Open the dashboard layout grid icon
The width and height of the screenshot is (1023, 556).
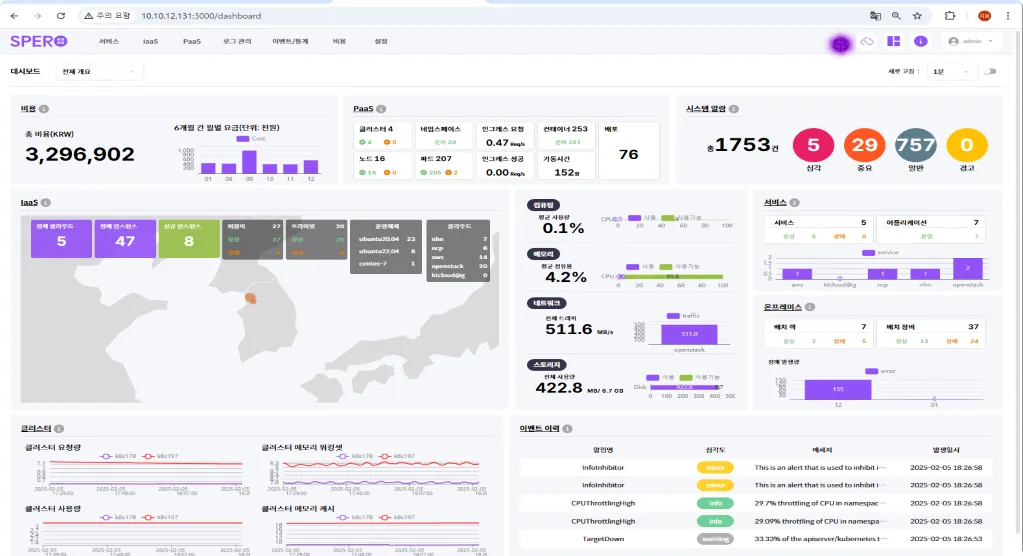click(894, 41)
